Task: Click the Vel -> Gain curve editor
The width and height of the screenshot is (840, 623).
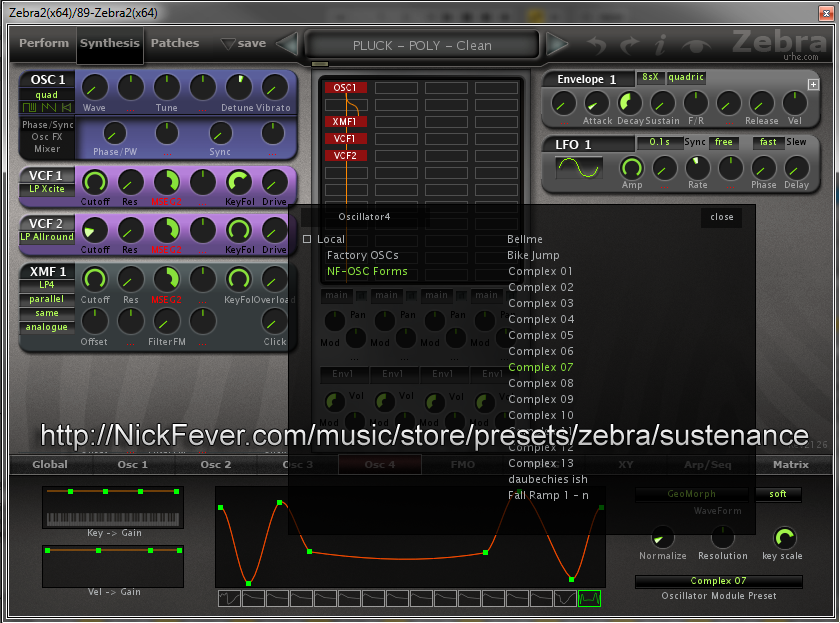Action: click(x=113, y=566)
